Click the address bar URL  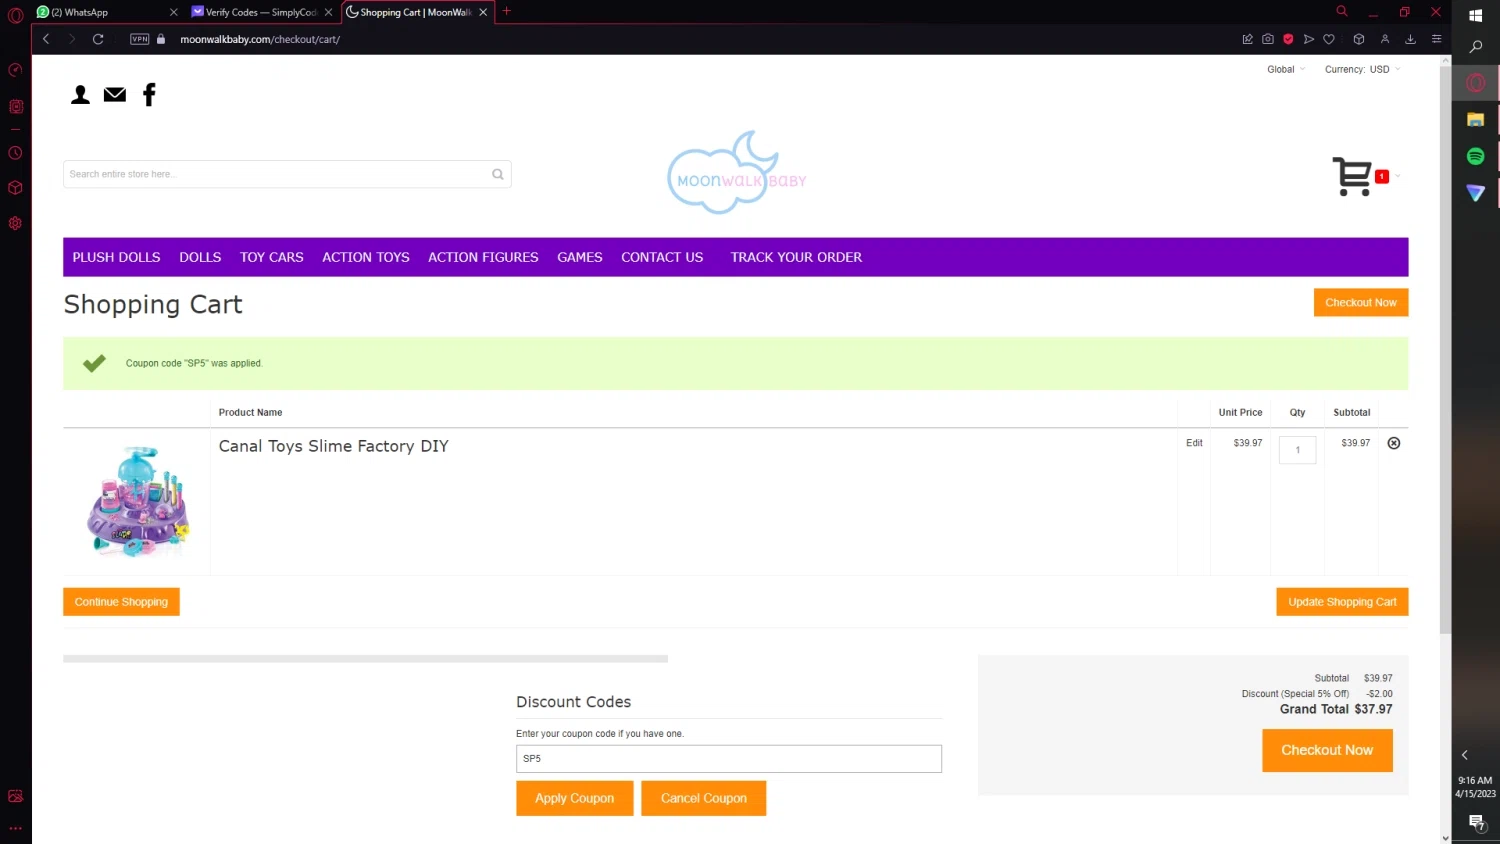click(x=260, y=39)
